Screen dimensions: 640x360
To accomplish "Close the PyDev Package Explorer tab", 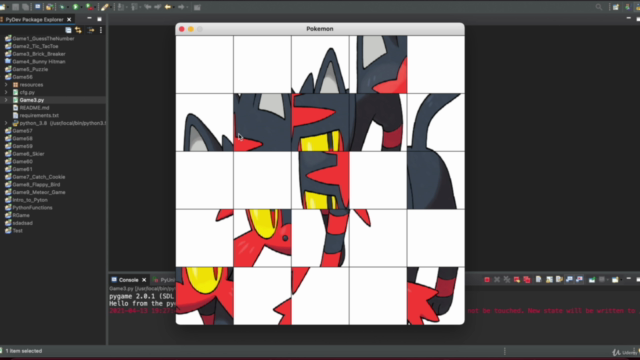I will point(69,19).
